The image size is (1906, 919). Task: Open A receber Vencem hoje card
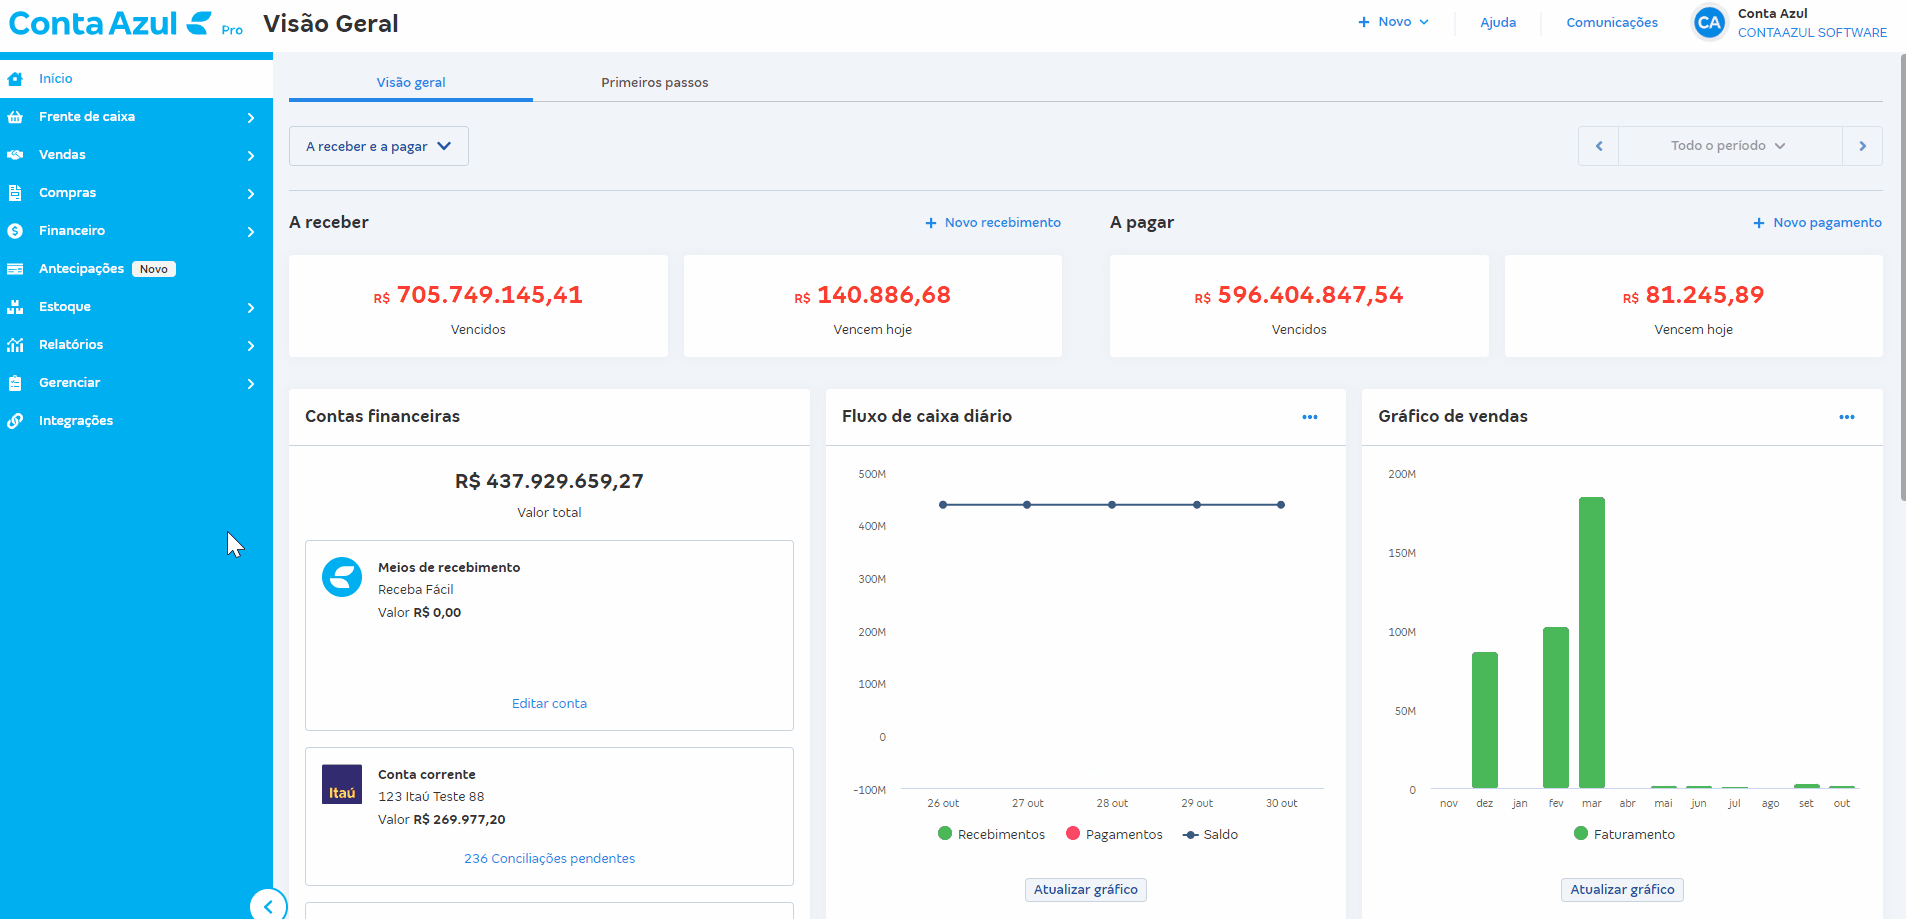tap(873, 306)
